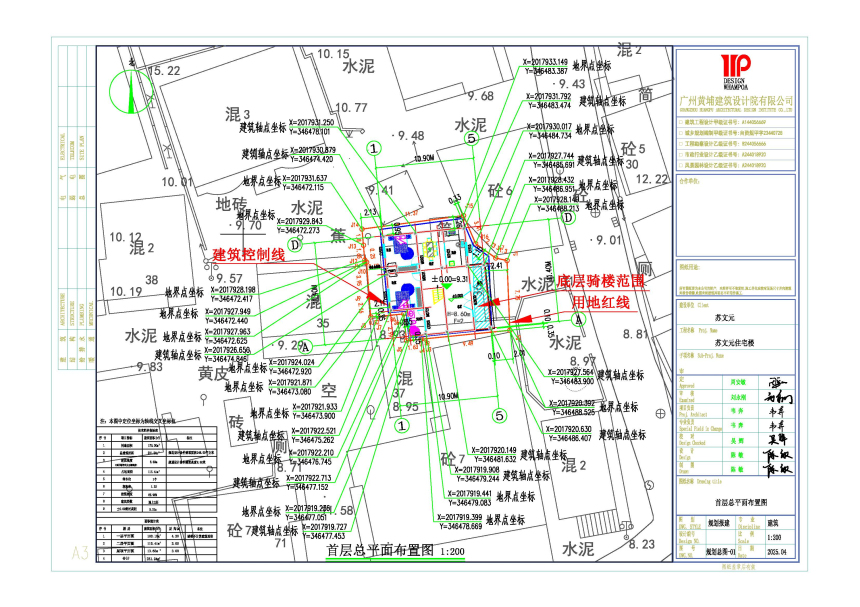Click the elevation value 8.23
Viewport: 860px width, 607px height.
click(x=642, y=544)
